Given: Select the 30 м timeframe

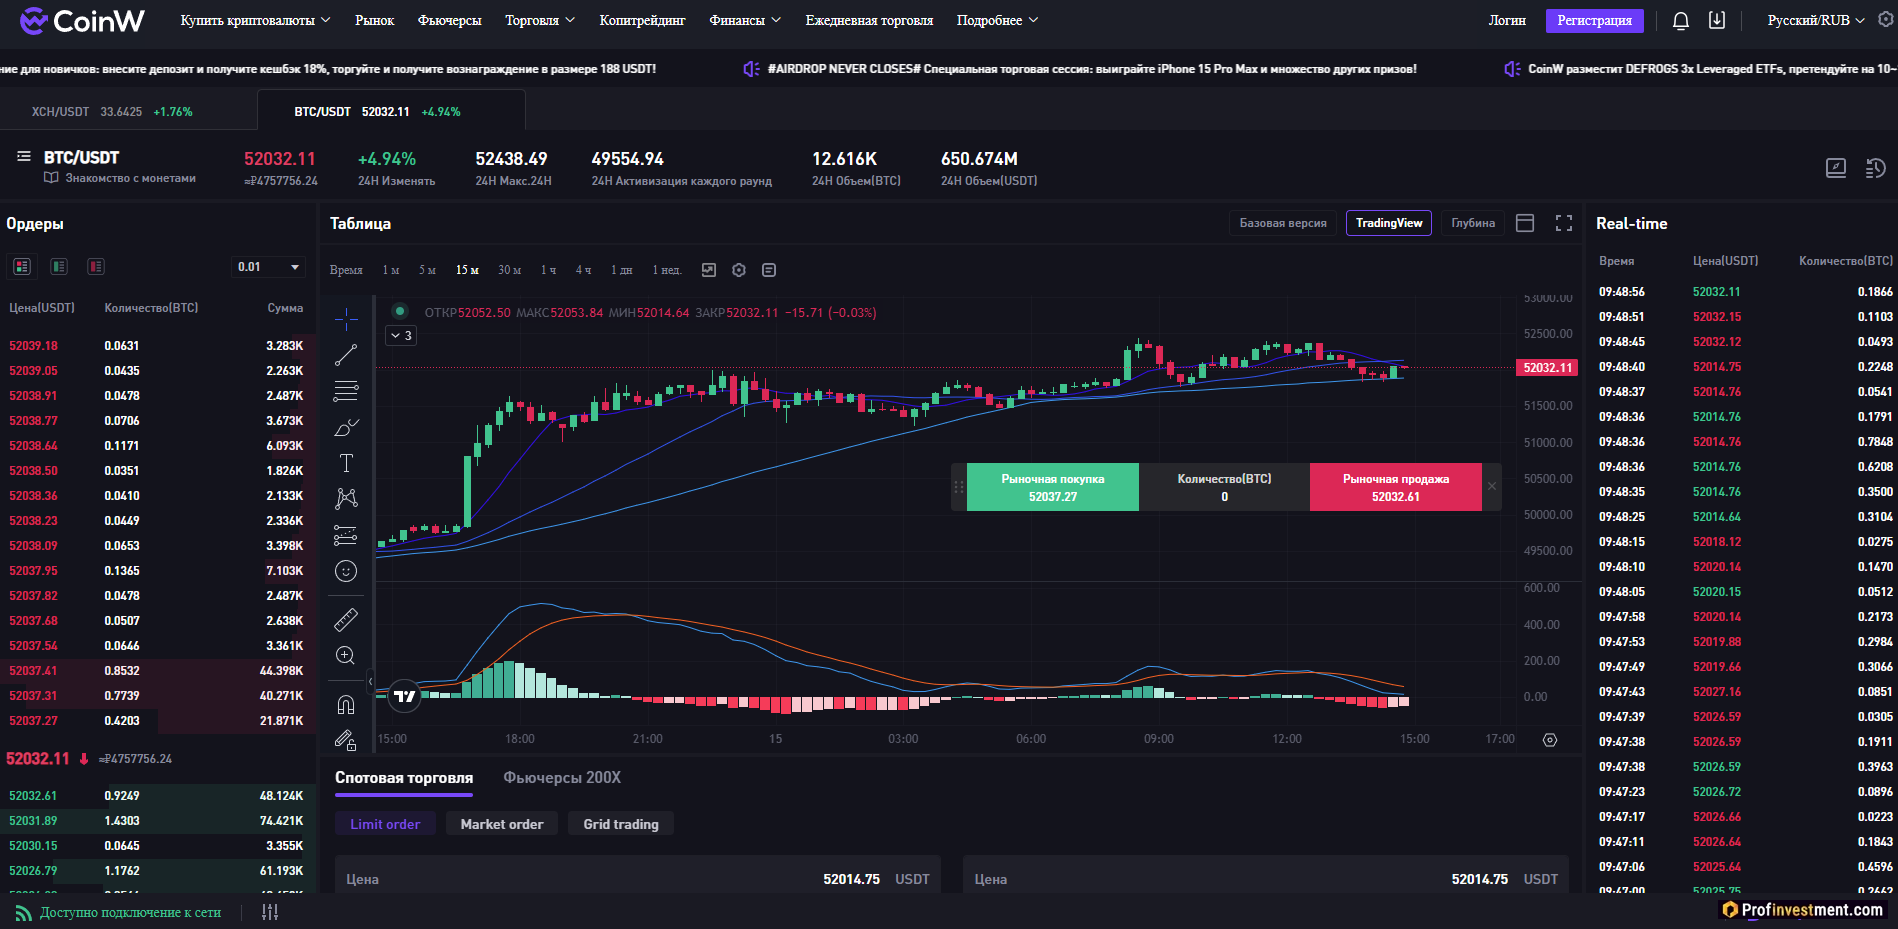Looking at the screenshot, I should 510,270.
